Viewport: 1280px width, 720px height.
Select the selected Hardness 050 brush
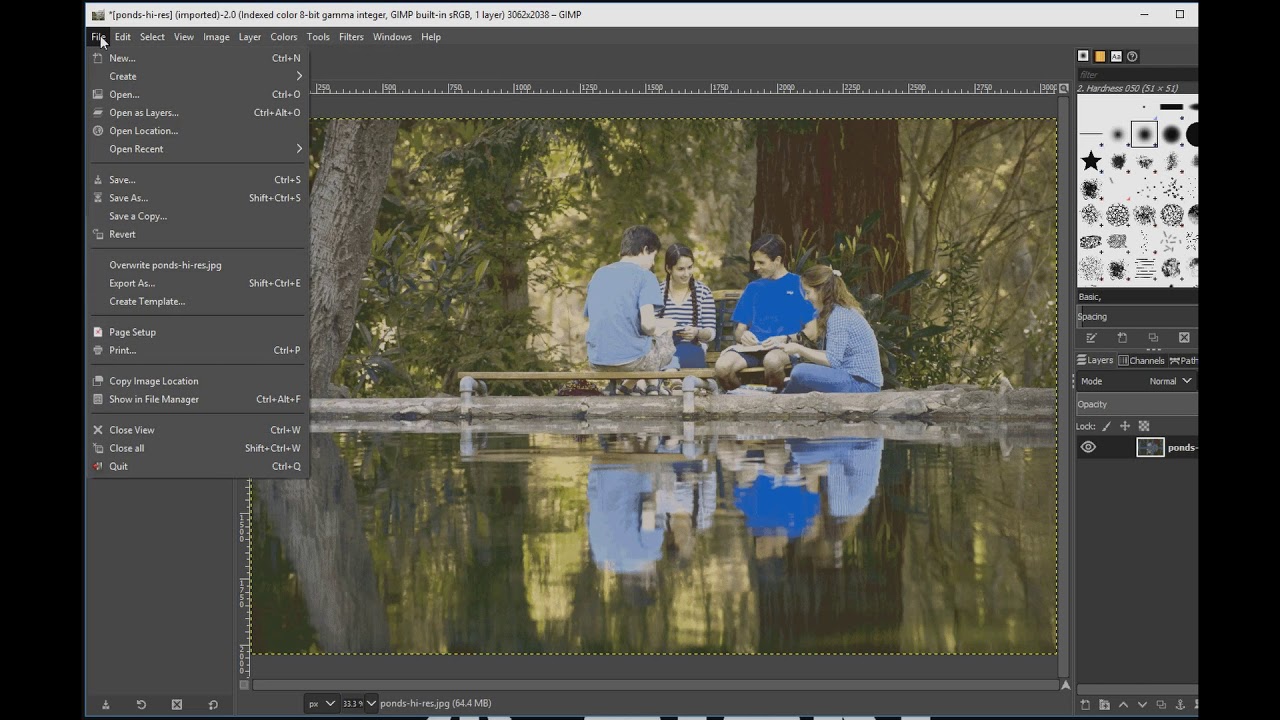(x=1144, y=134)
